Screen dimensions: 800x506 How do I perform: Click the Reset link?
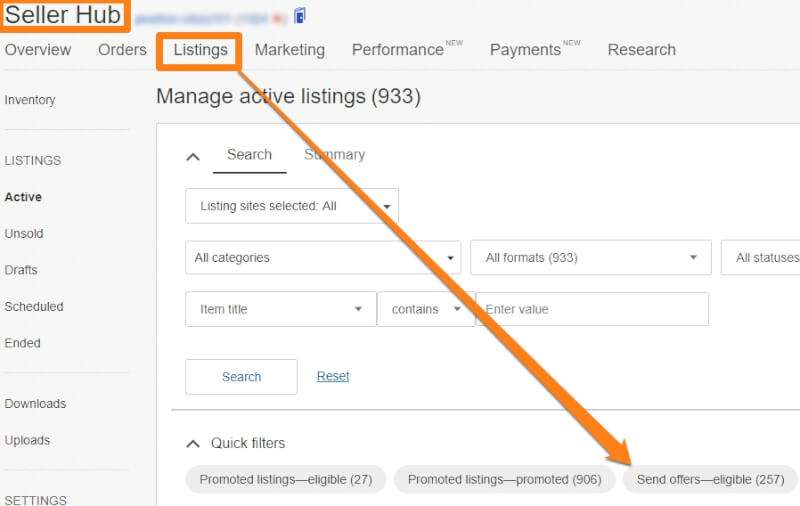pyautogui.click(x=333, y=376)
